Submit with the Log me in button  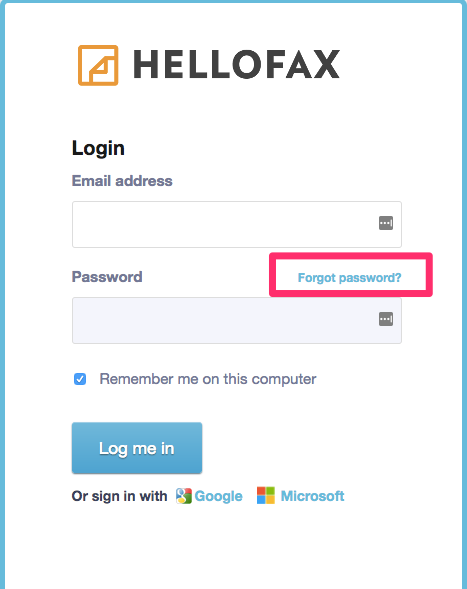(137, 448)
